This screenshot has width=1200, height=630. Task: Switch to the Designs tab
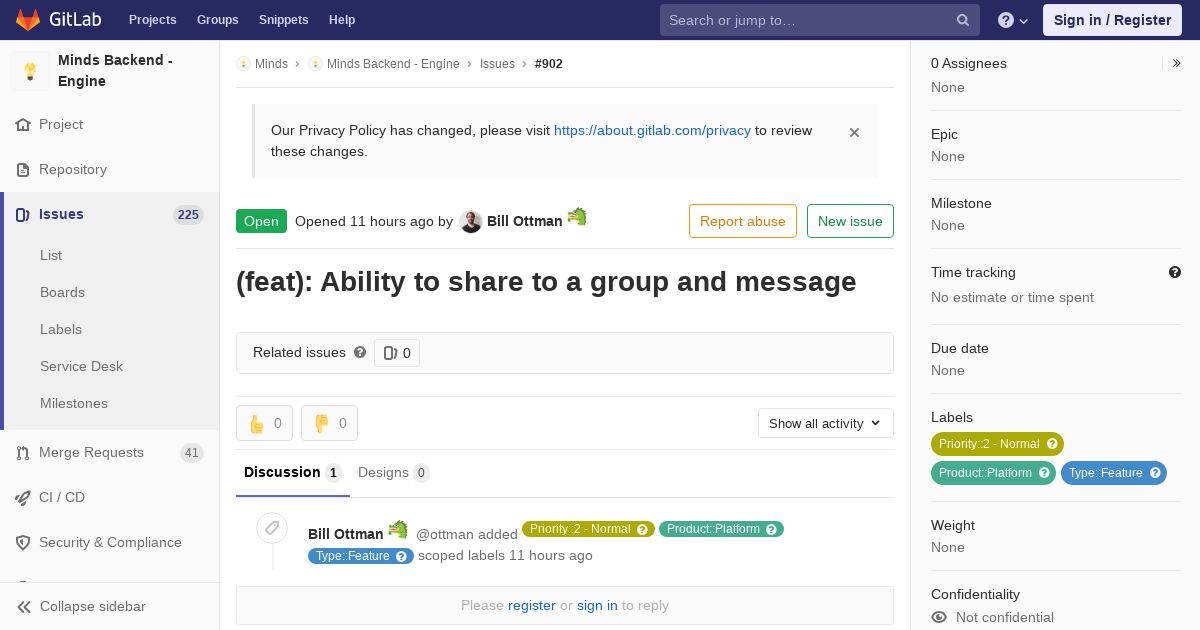tap(394, 472)
